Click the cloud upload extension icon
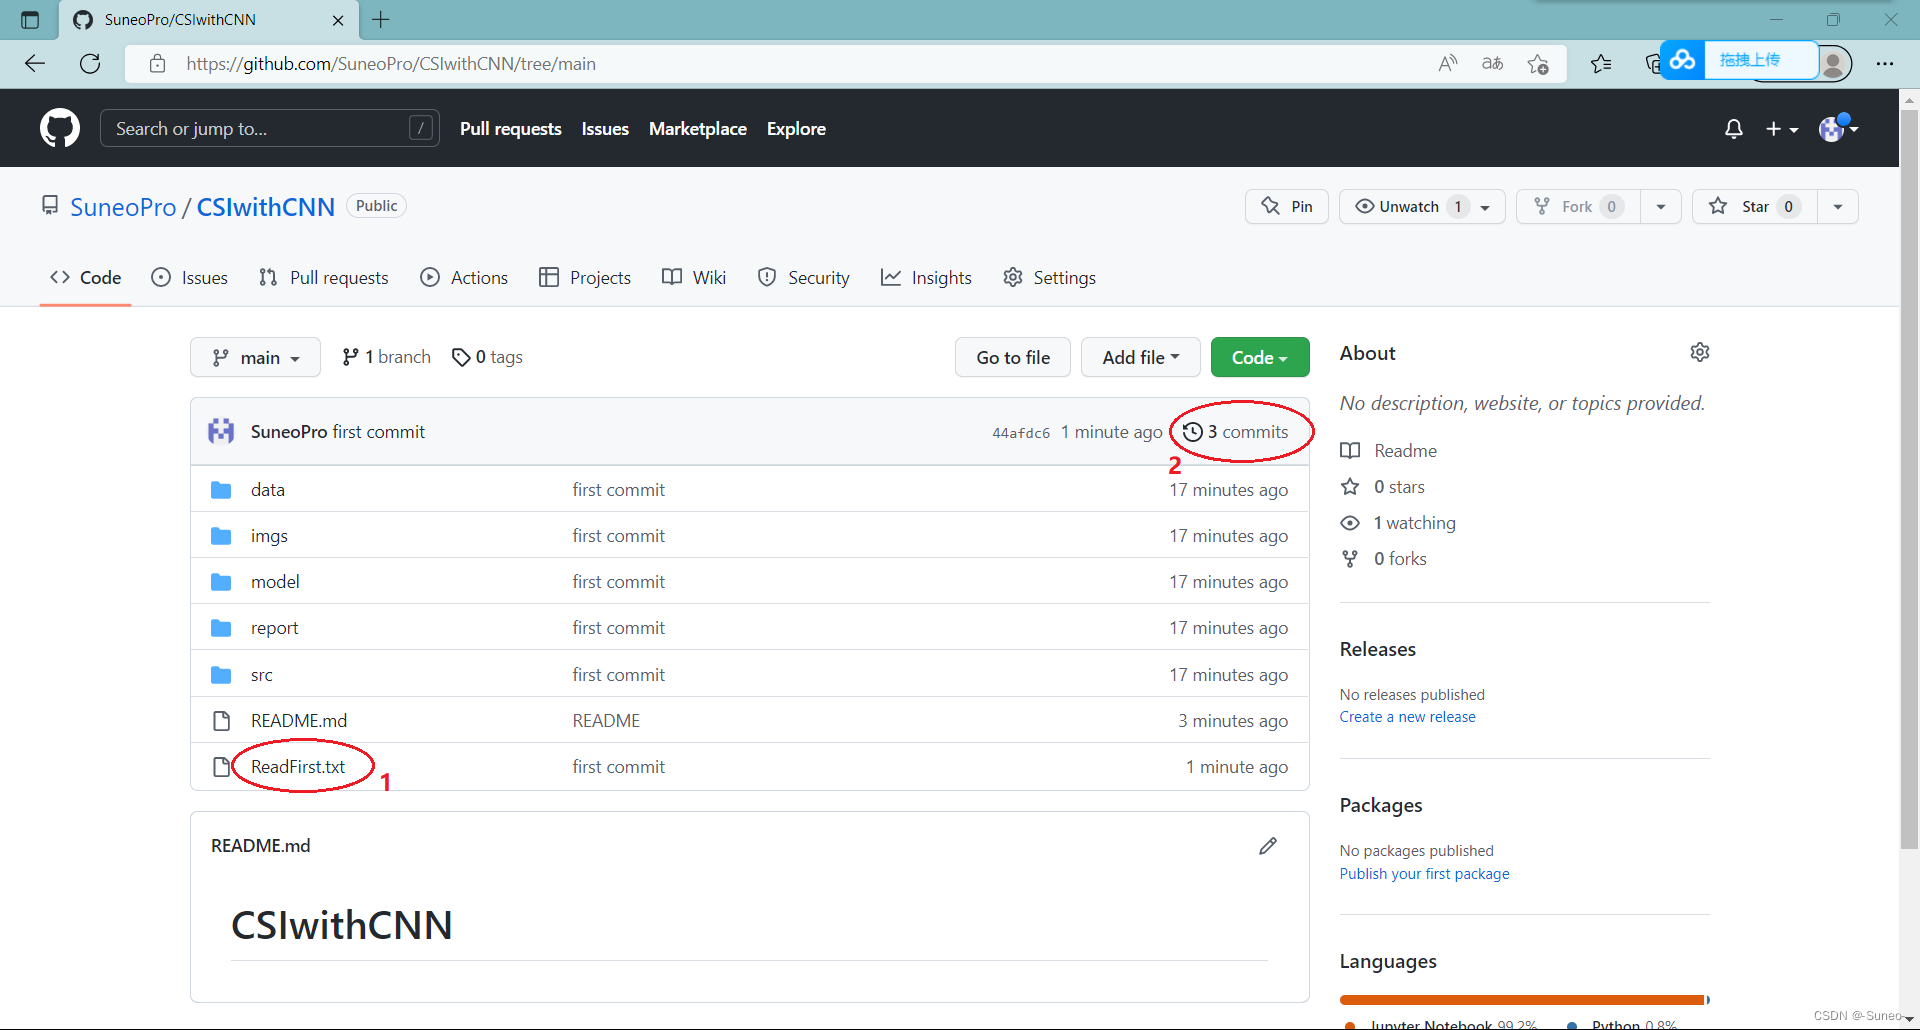This screenshot has height=1030, width=1920. click(x=1683, y=60)
